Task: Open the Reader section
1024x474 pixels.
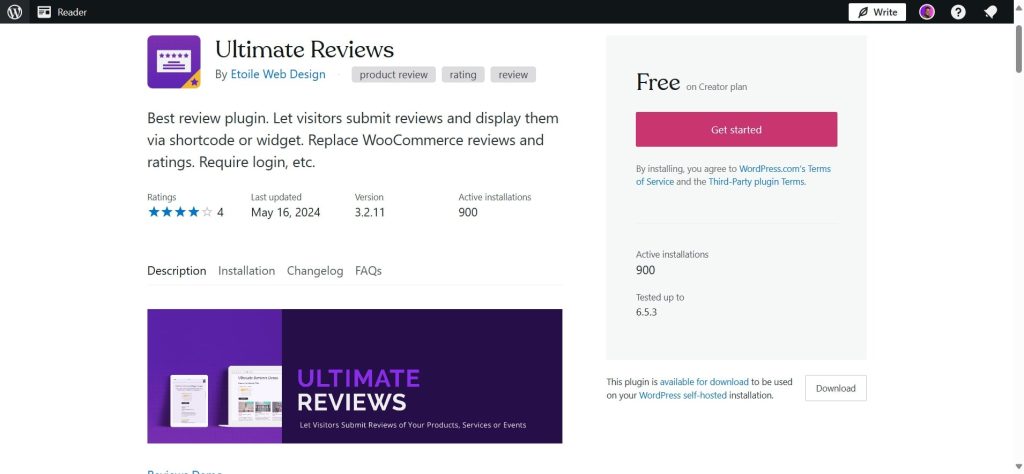Action: coord(62,12)
